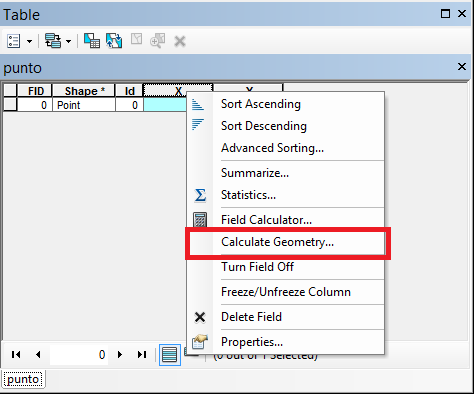Open the Field Calculator
This screenshot has height=394, width=474.
[266, 220]
